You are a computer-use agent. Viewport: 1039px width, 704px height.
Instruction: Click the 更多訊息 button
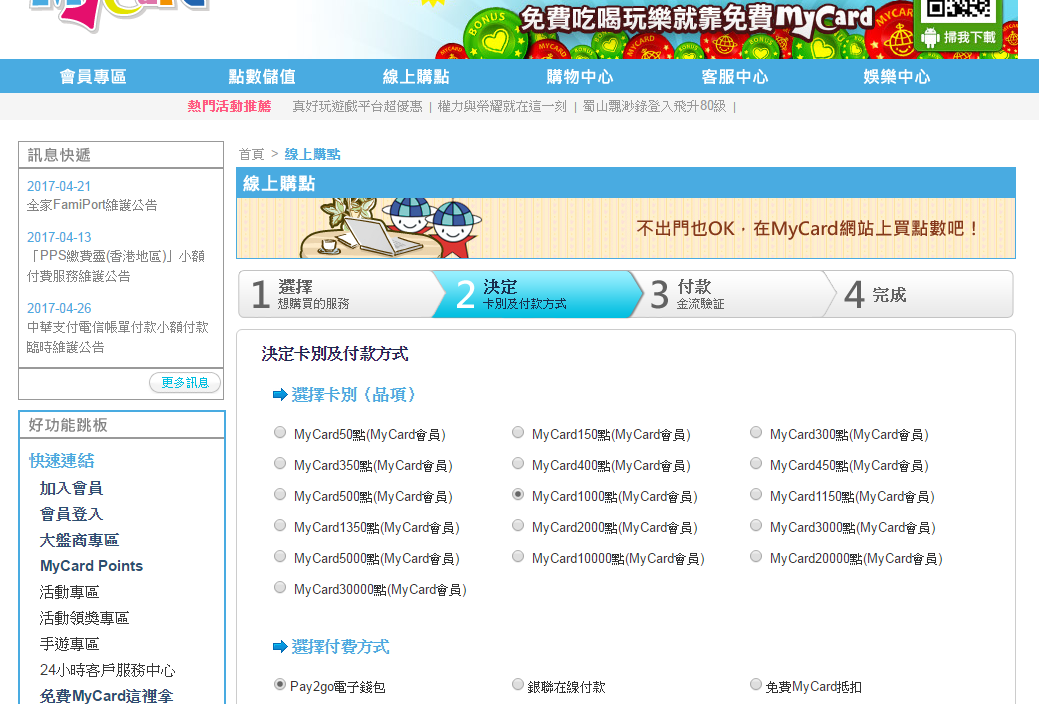click(x=185, y=382)
